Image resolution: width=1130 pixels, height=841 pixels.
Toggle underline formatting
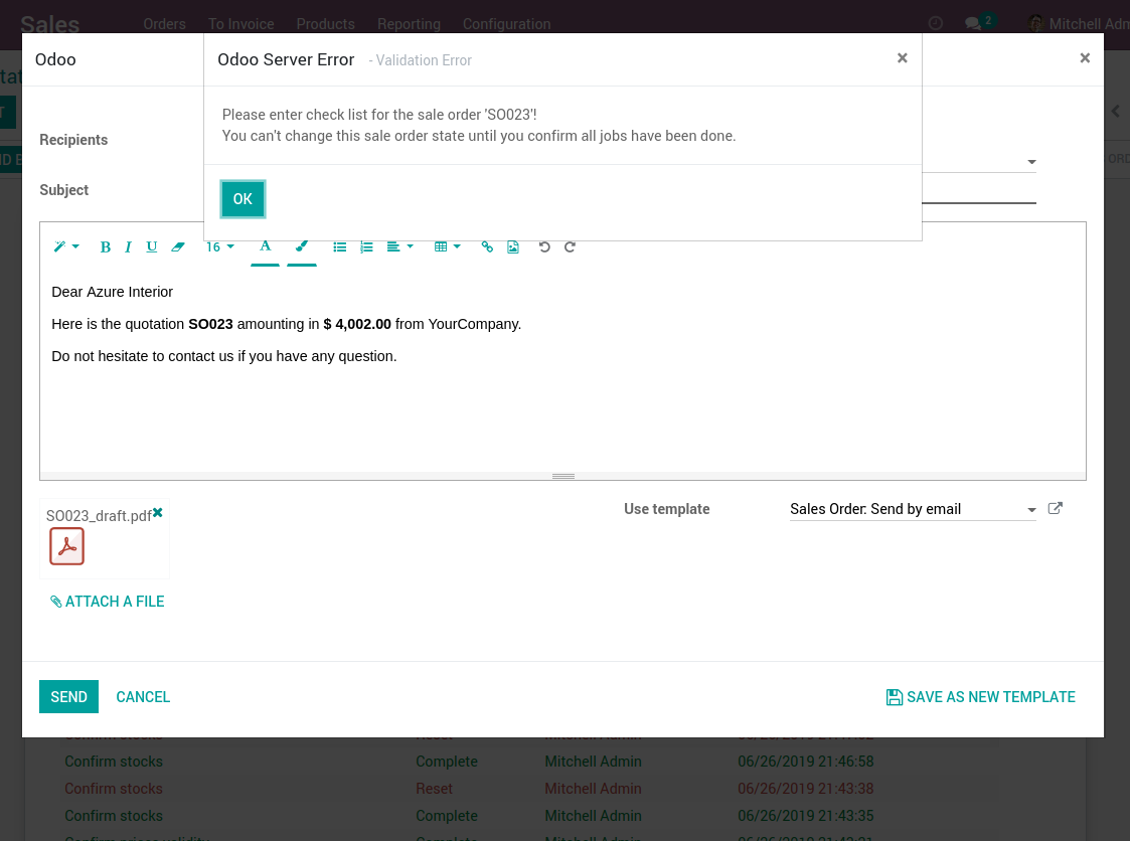151,246
